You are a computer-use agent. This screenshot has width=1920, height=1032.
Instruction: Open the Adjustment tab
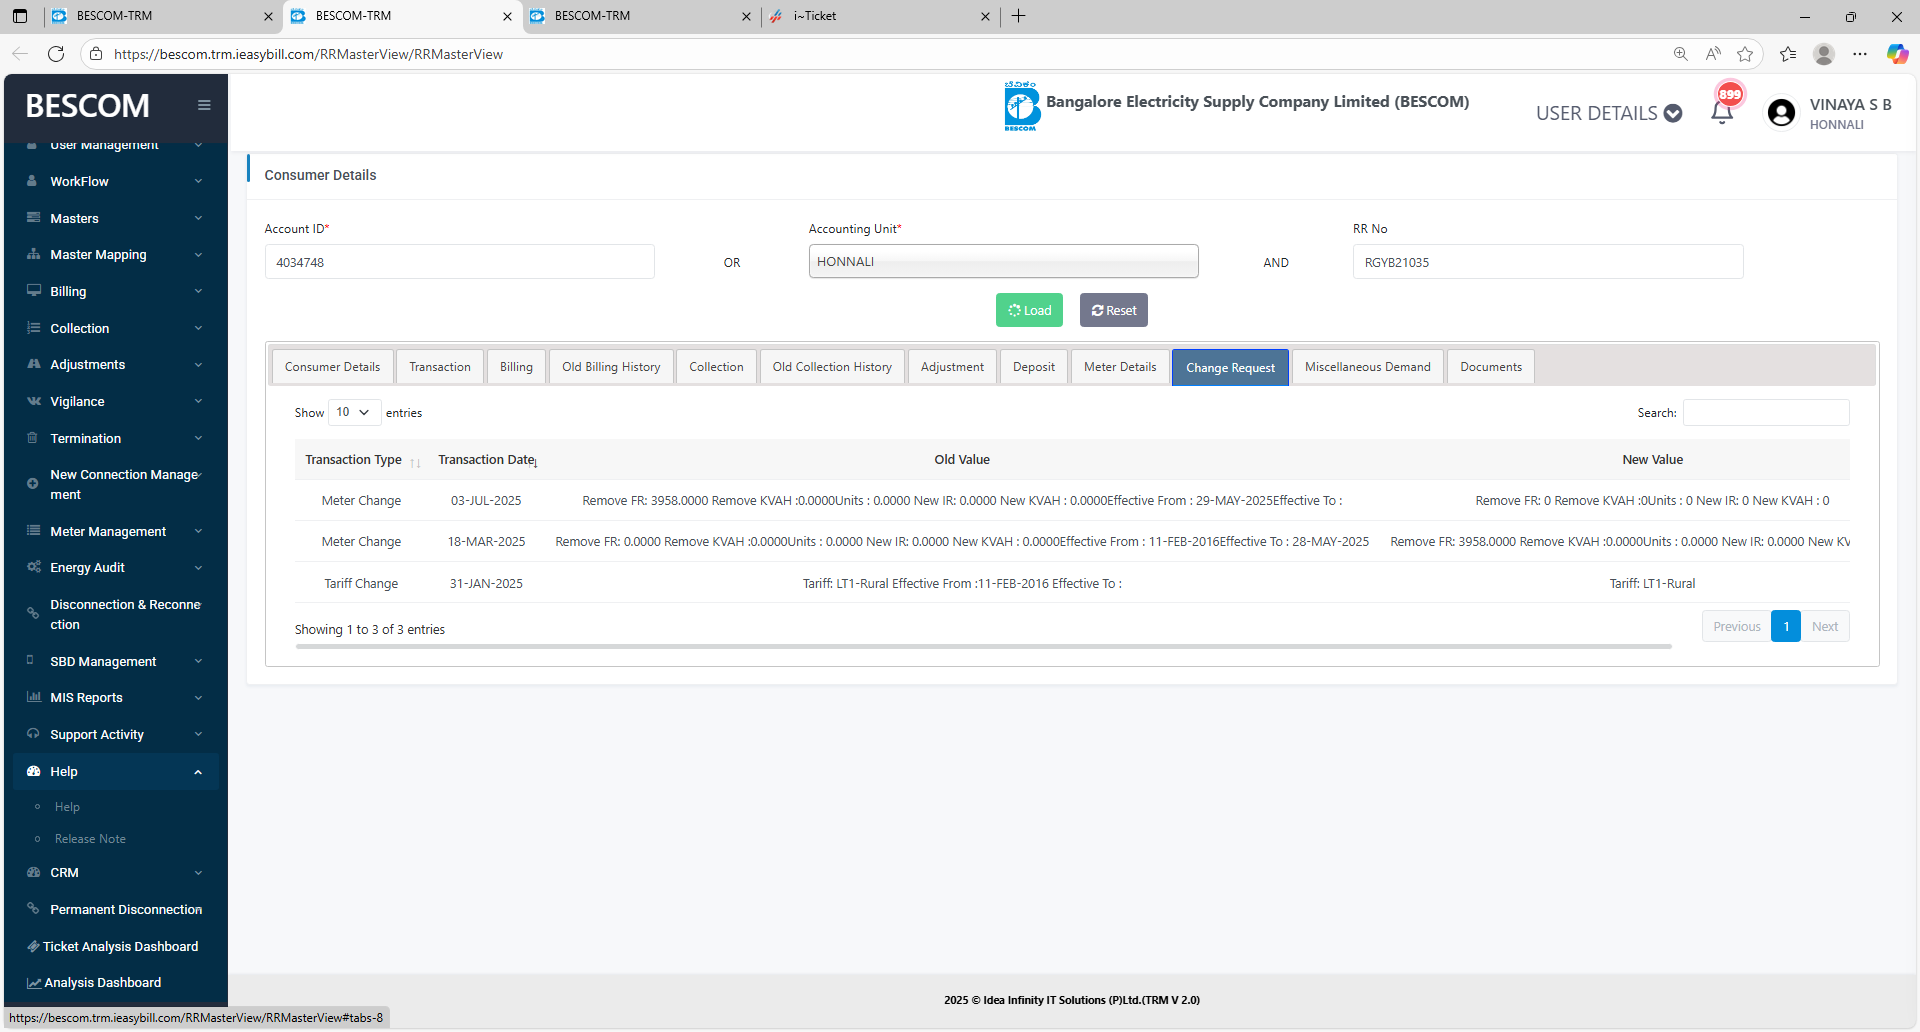pyautogui.click(x=952, y=367)
